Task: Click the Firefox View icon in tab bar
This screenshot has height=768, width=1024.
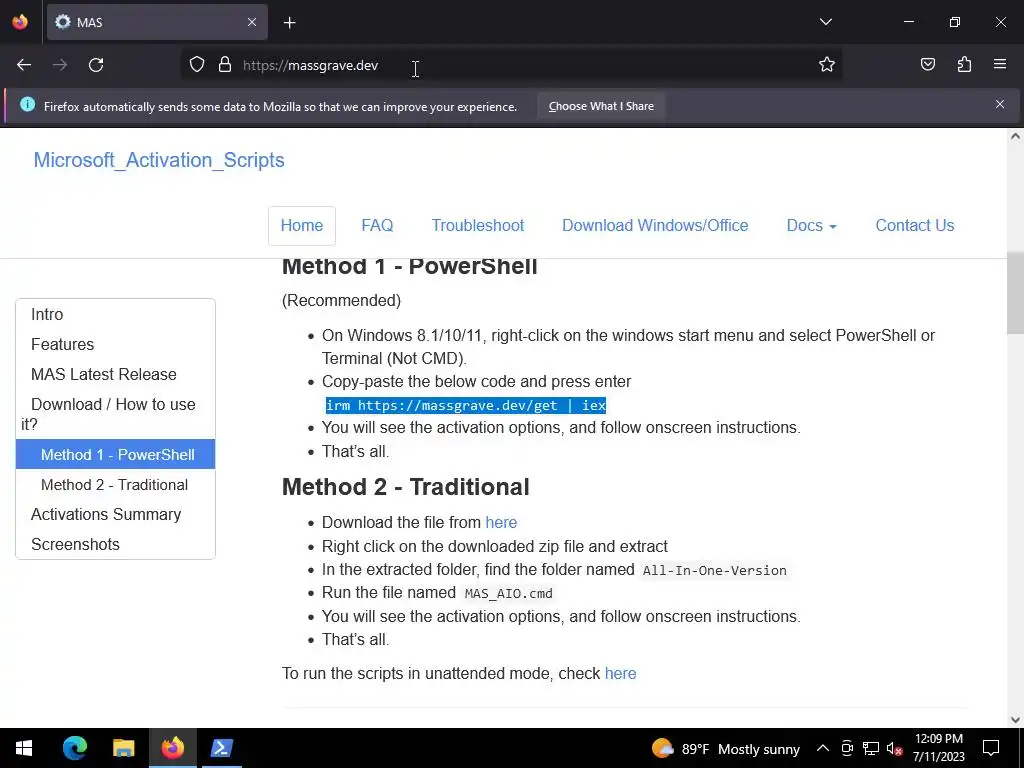Action: [x=20, y=22]
